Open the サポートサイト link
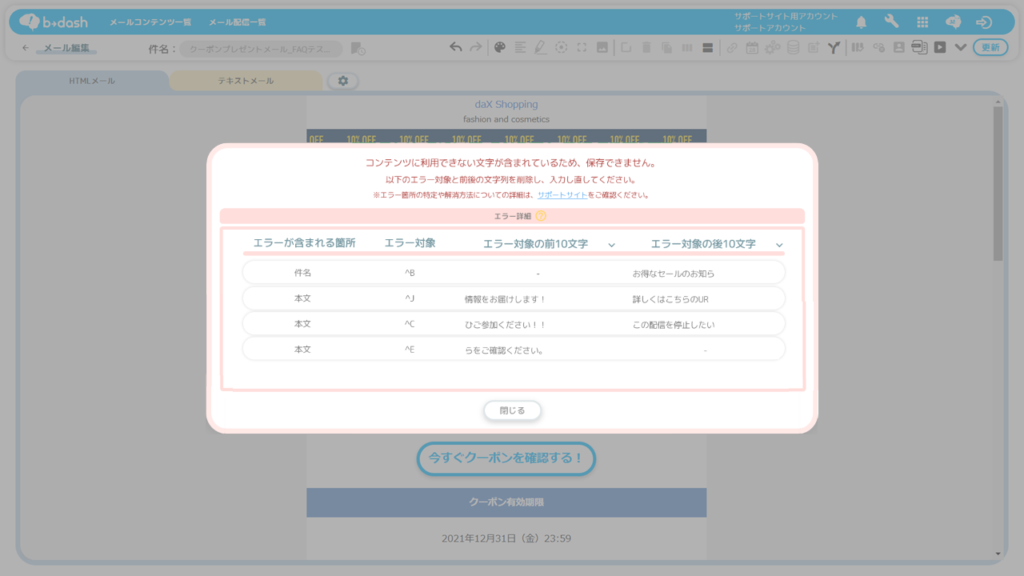Viewport: 1024px width, 576px height. click(x=562, y=195)
